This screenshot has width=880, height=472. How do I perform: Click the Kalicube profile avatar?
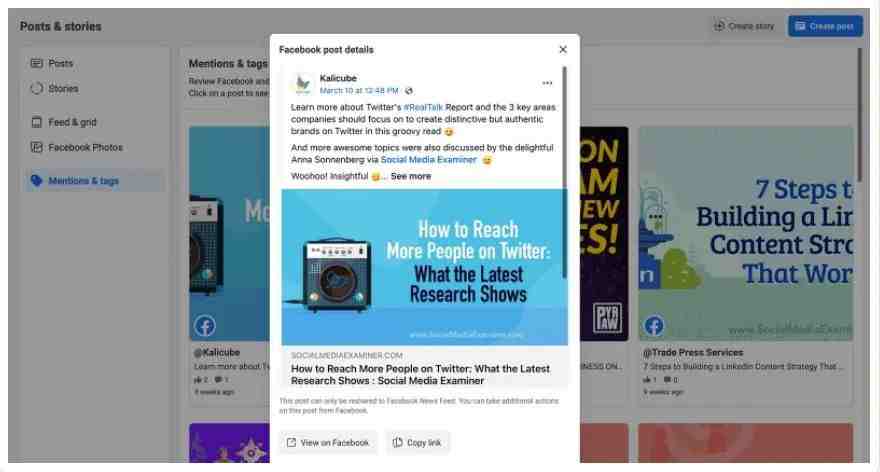click(303, 84)
